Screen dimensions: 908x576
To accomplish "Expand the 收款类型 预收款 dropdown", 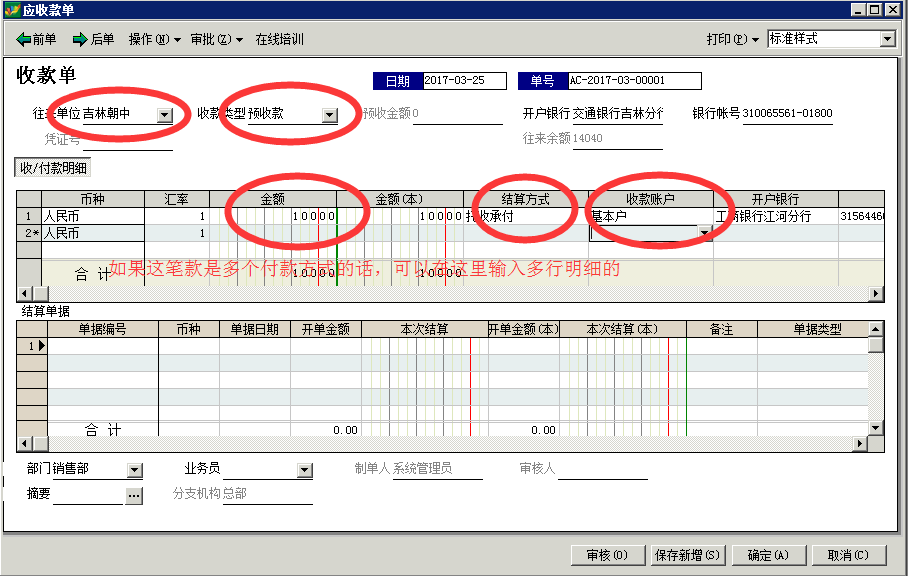I will pos(329,115).
